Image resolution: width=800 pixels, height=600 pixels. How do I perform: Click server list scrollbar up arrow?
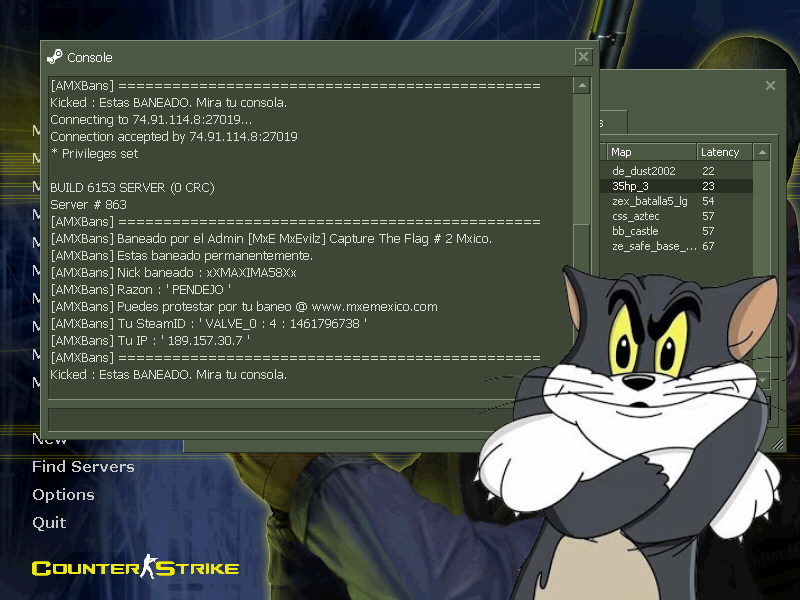tap(762, 152)
